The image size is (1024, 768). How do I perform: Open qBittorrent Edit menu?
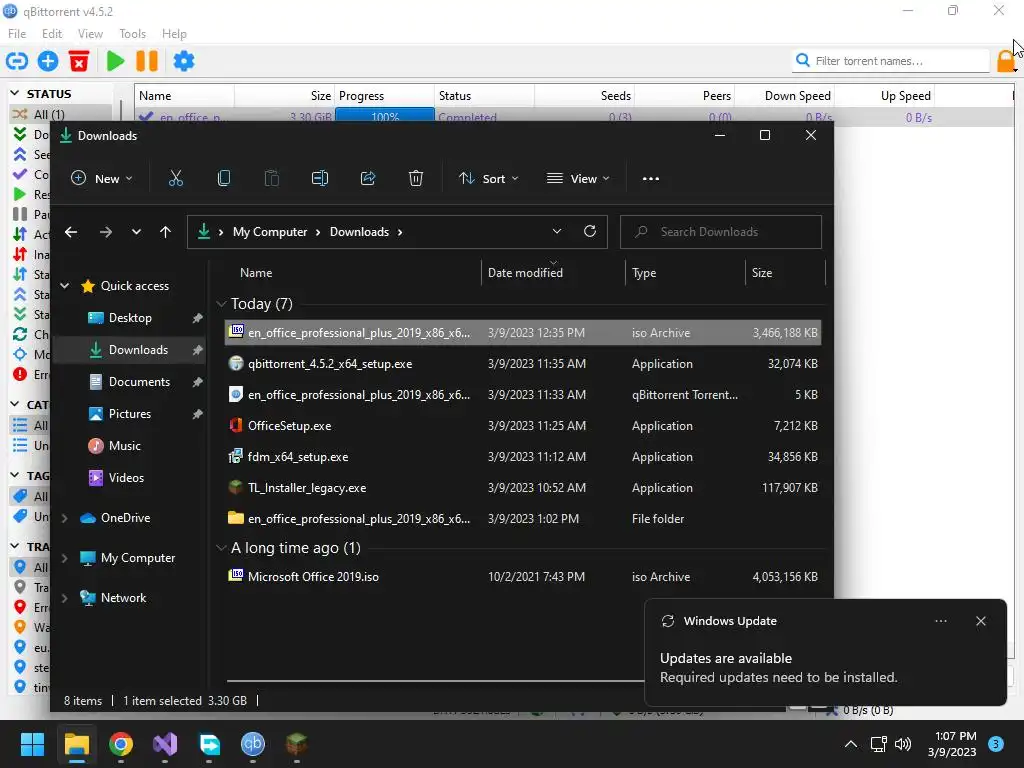52,33
